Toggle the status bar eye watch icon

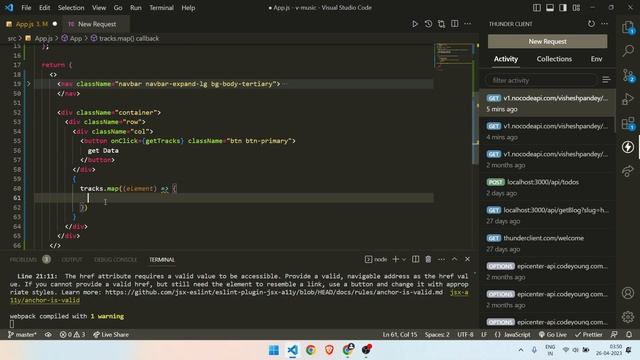click(48, 334)
